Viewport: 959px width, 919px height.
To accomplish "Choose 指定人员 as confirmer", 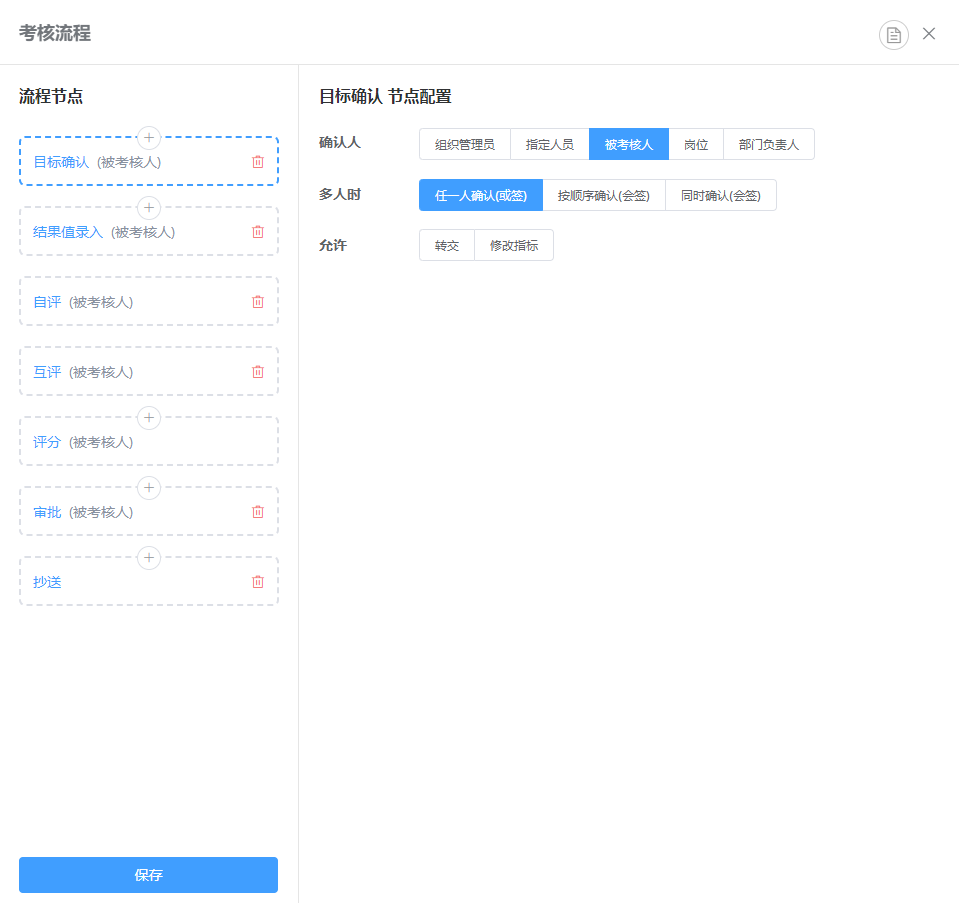I will [x=549, y=144].
